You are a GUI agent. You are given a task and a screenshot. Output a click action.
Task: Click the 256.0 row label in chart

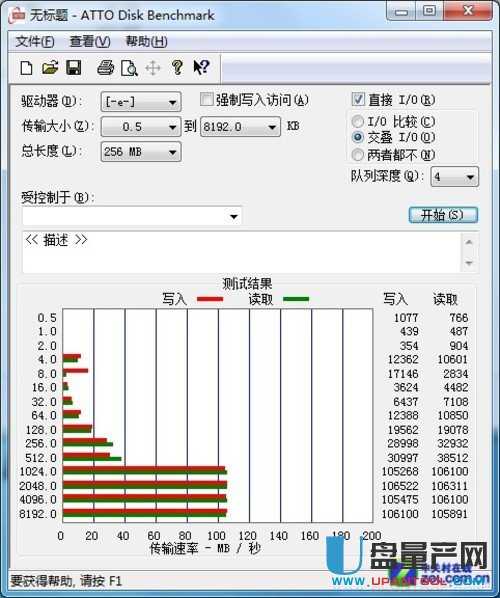coord(41,443)
